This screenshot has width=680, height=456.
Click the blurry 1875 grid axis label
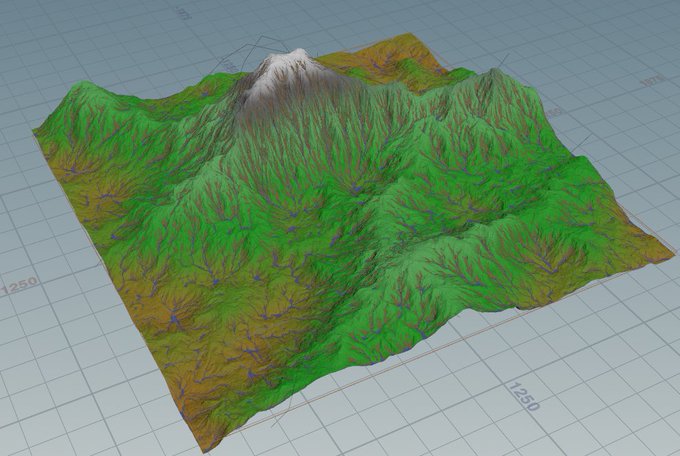pyautogui.click(x=654, y=82)
